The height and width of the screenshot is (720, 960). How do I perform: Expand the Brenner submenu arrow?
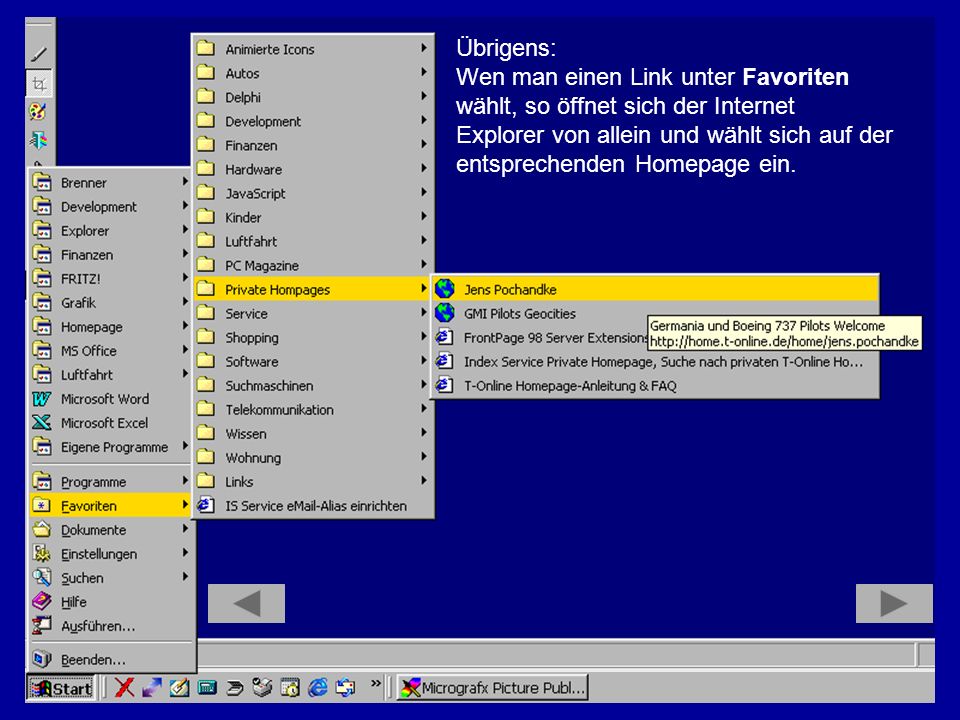coord(184,182)
